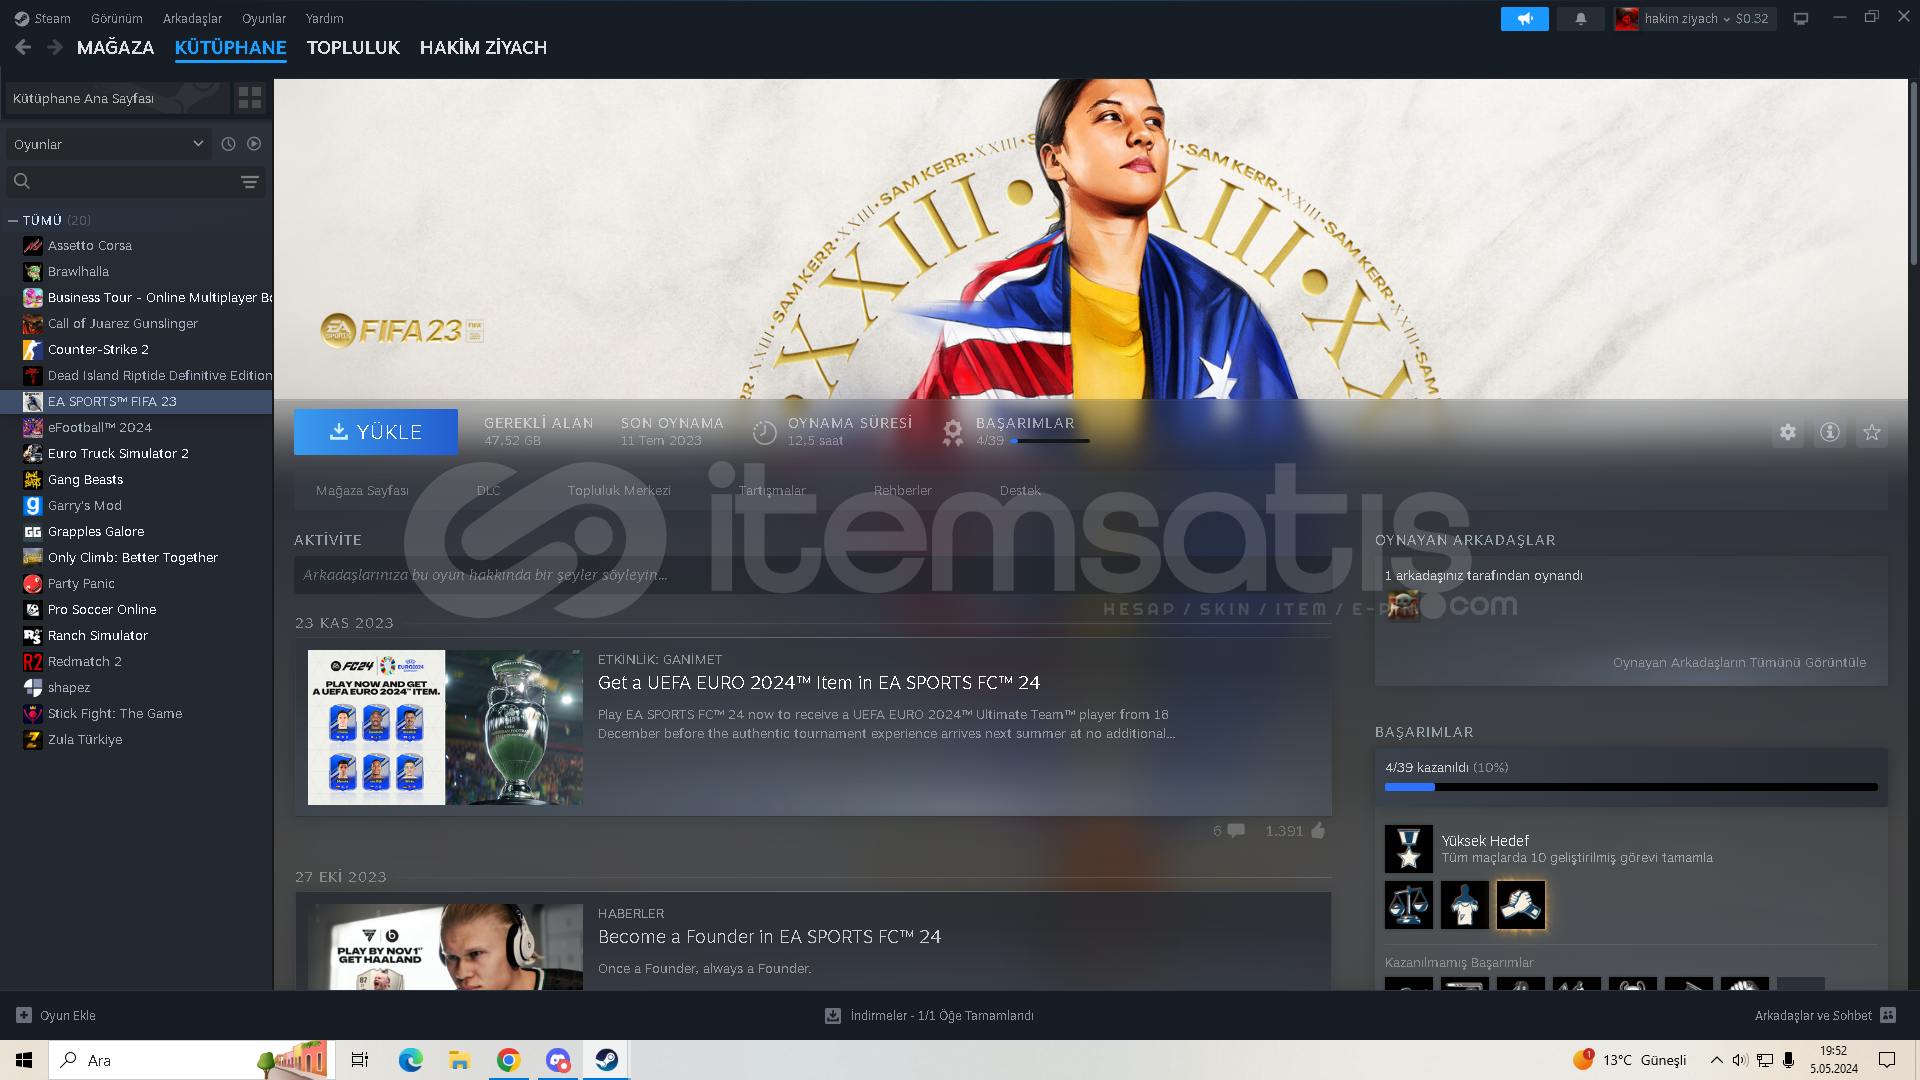
Task: Click the Yüksek Hedef achievement icon
Action: [1409, 849]
